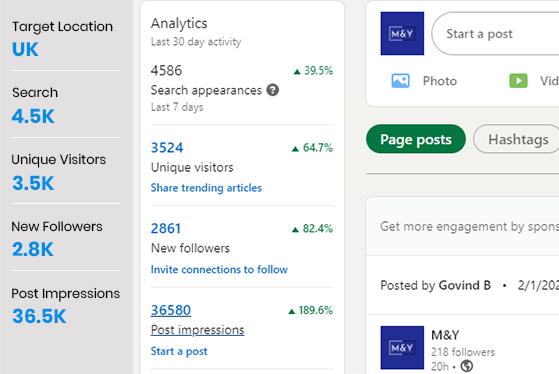Click the 218 followers text
The image size is (559, 374).
coord(463,352)
